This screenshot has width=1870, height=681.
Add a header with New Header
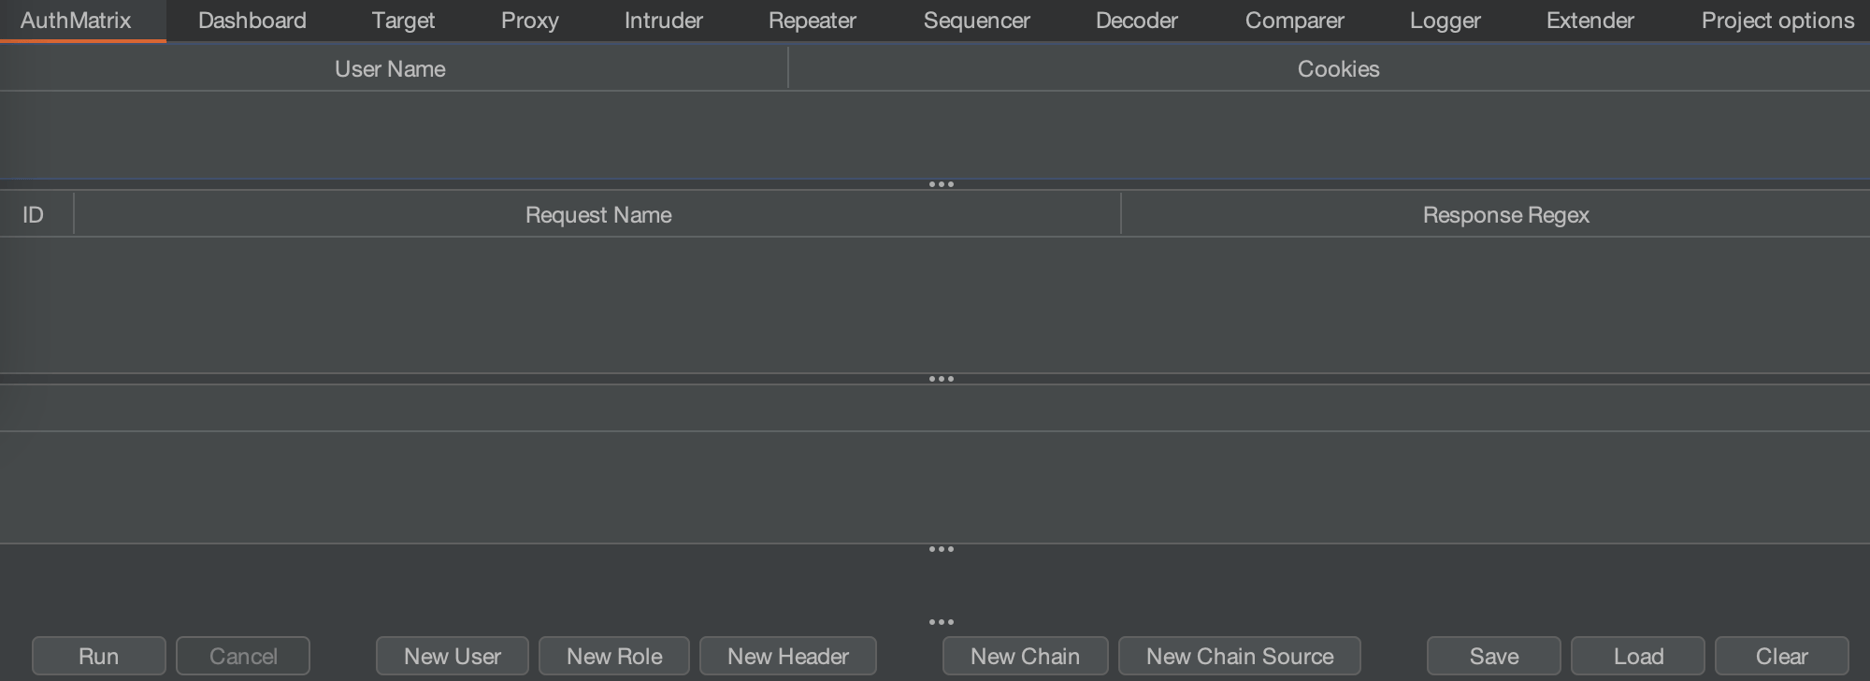click(x=788, y=656)
